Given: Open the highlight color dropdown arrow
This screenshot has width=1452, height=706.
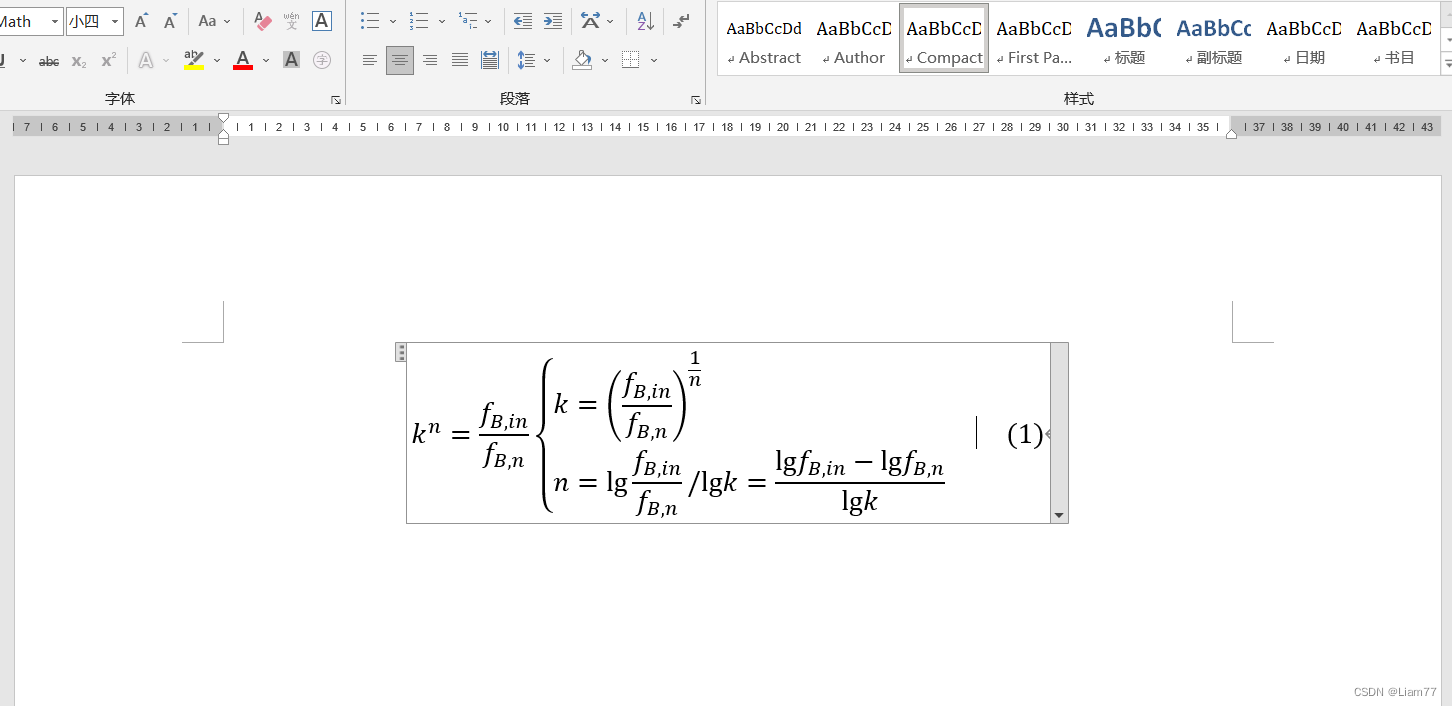Looking at the screenshot, I should tap(216, 61).
